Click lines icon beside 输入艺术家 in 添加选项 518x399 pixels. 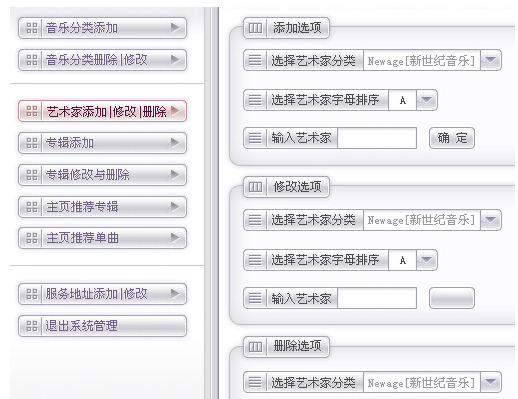click(255, 138)
